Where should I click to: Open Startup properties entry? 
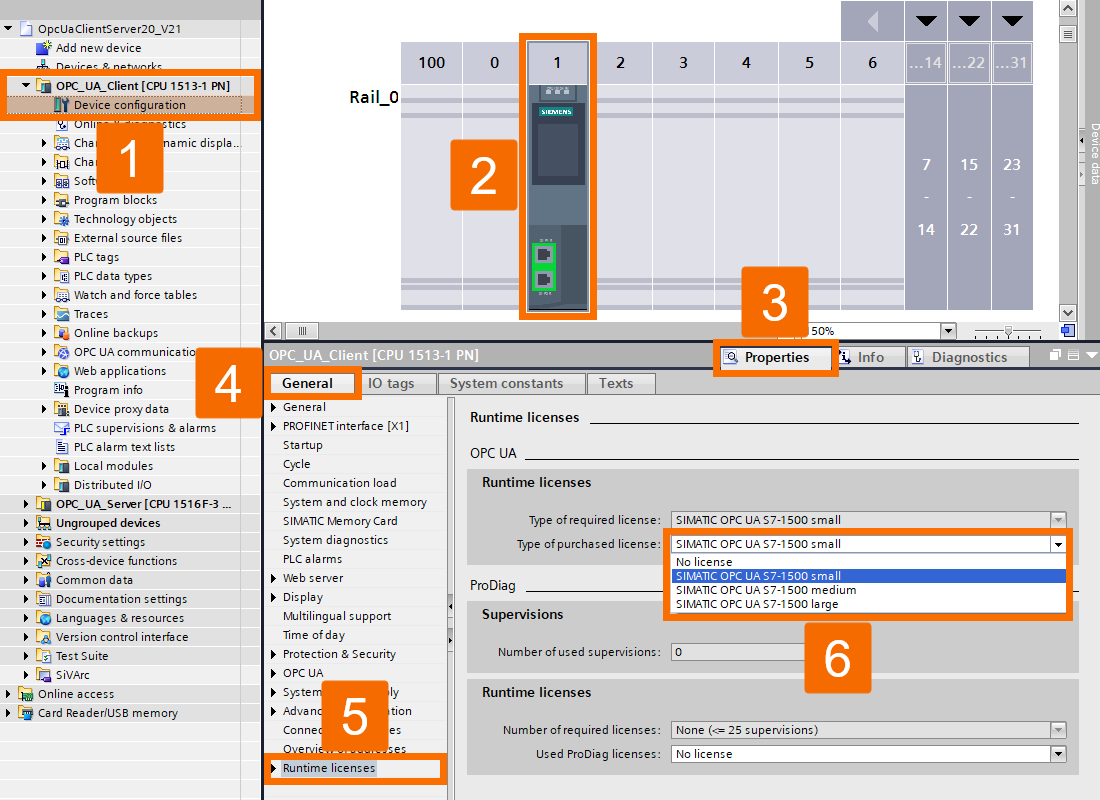point(303,445)
